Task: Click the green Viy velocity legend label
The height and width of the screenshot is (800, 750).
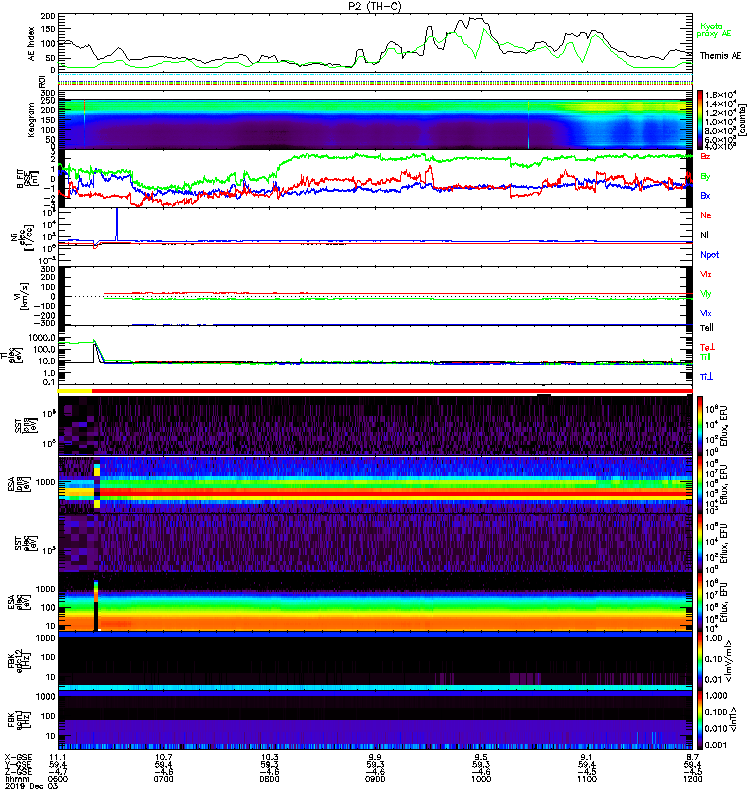Action: tap(706, 294)
